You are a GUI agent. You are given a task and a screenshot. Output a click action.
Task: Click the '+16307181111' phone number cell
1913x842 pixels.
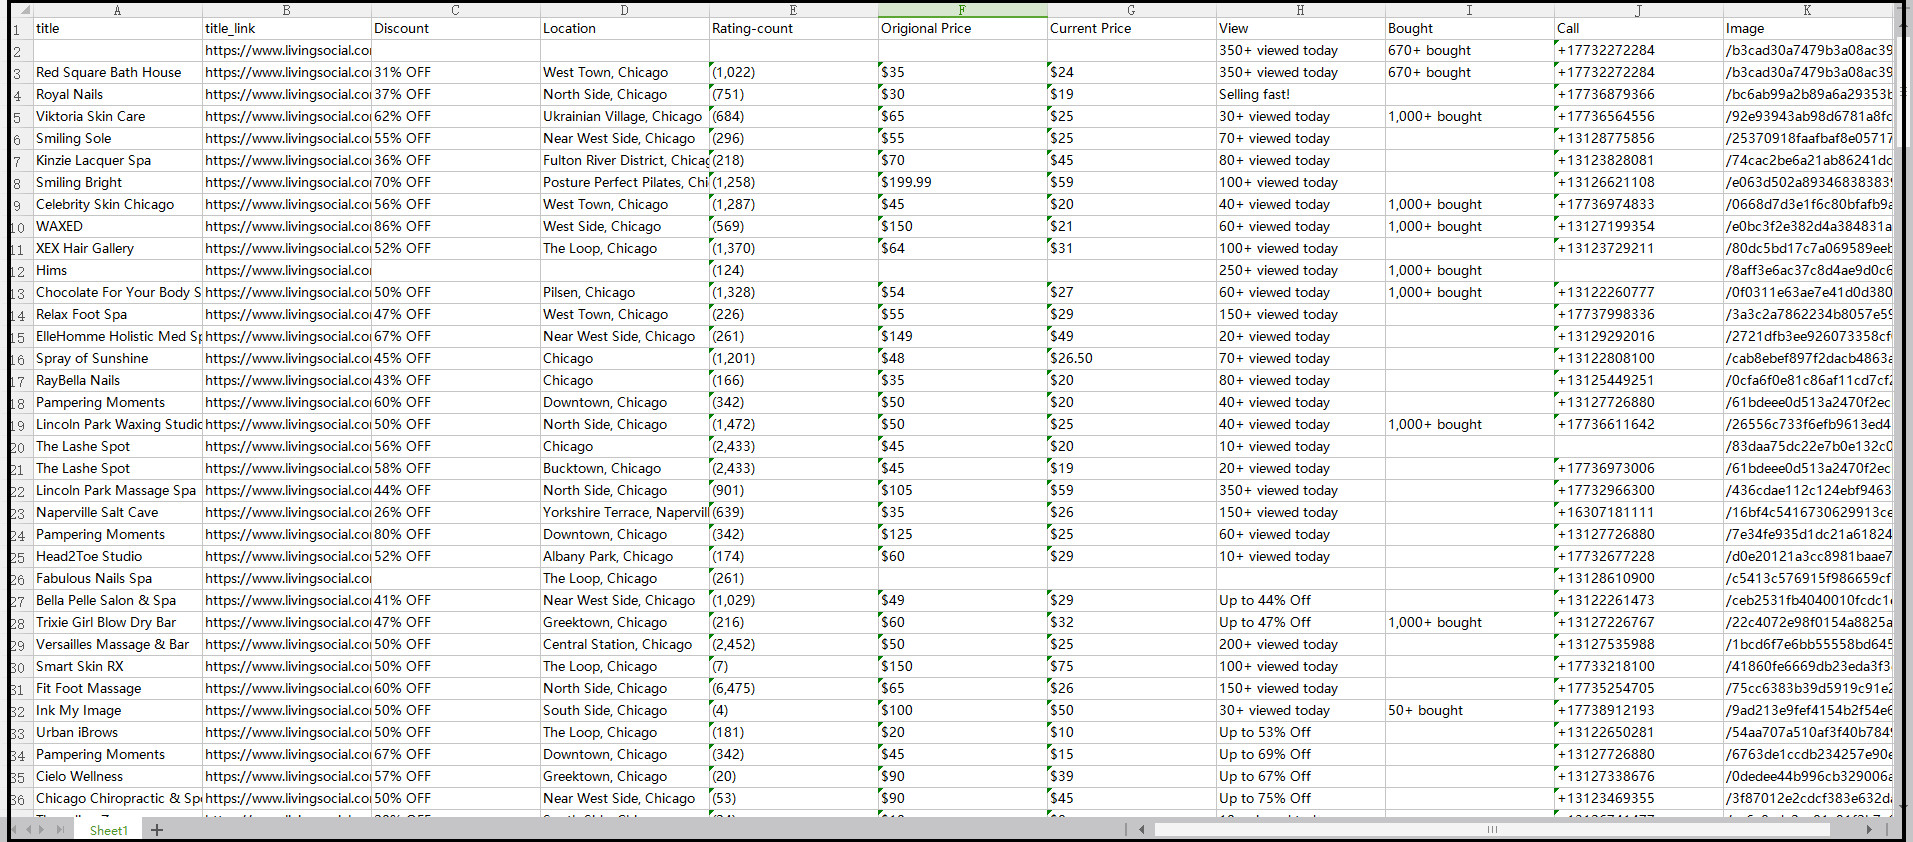[1638, 513]
